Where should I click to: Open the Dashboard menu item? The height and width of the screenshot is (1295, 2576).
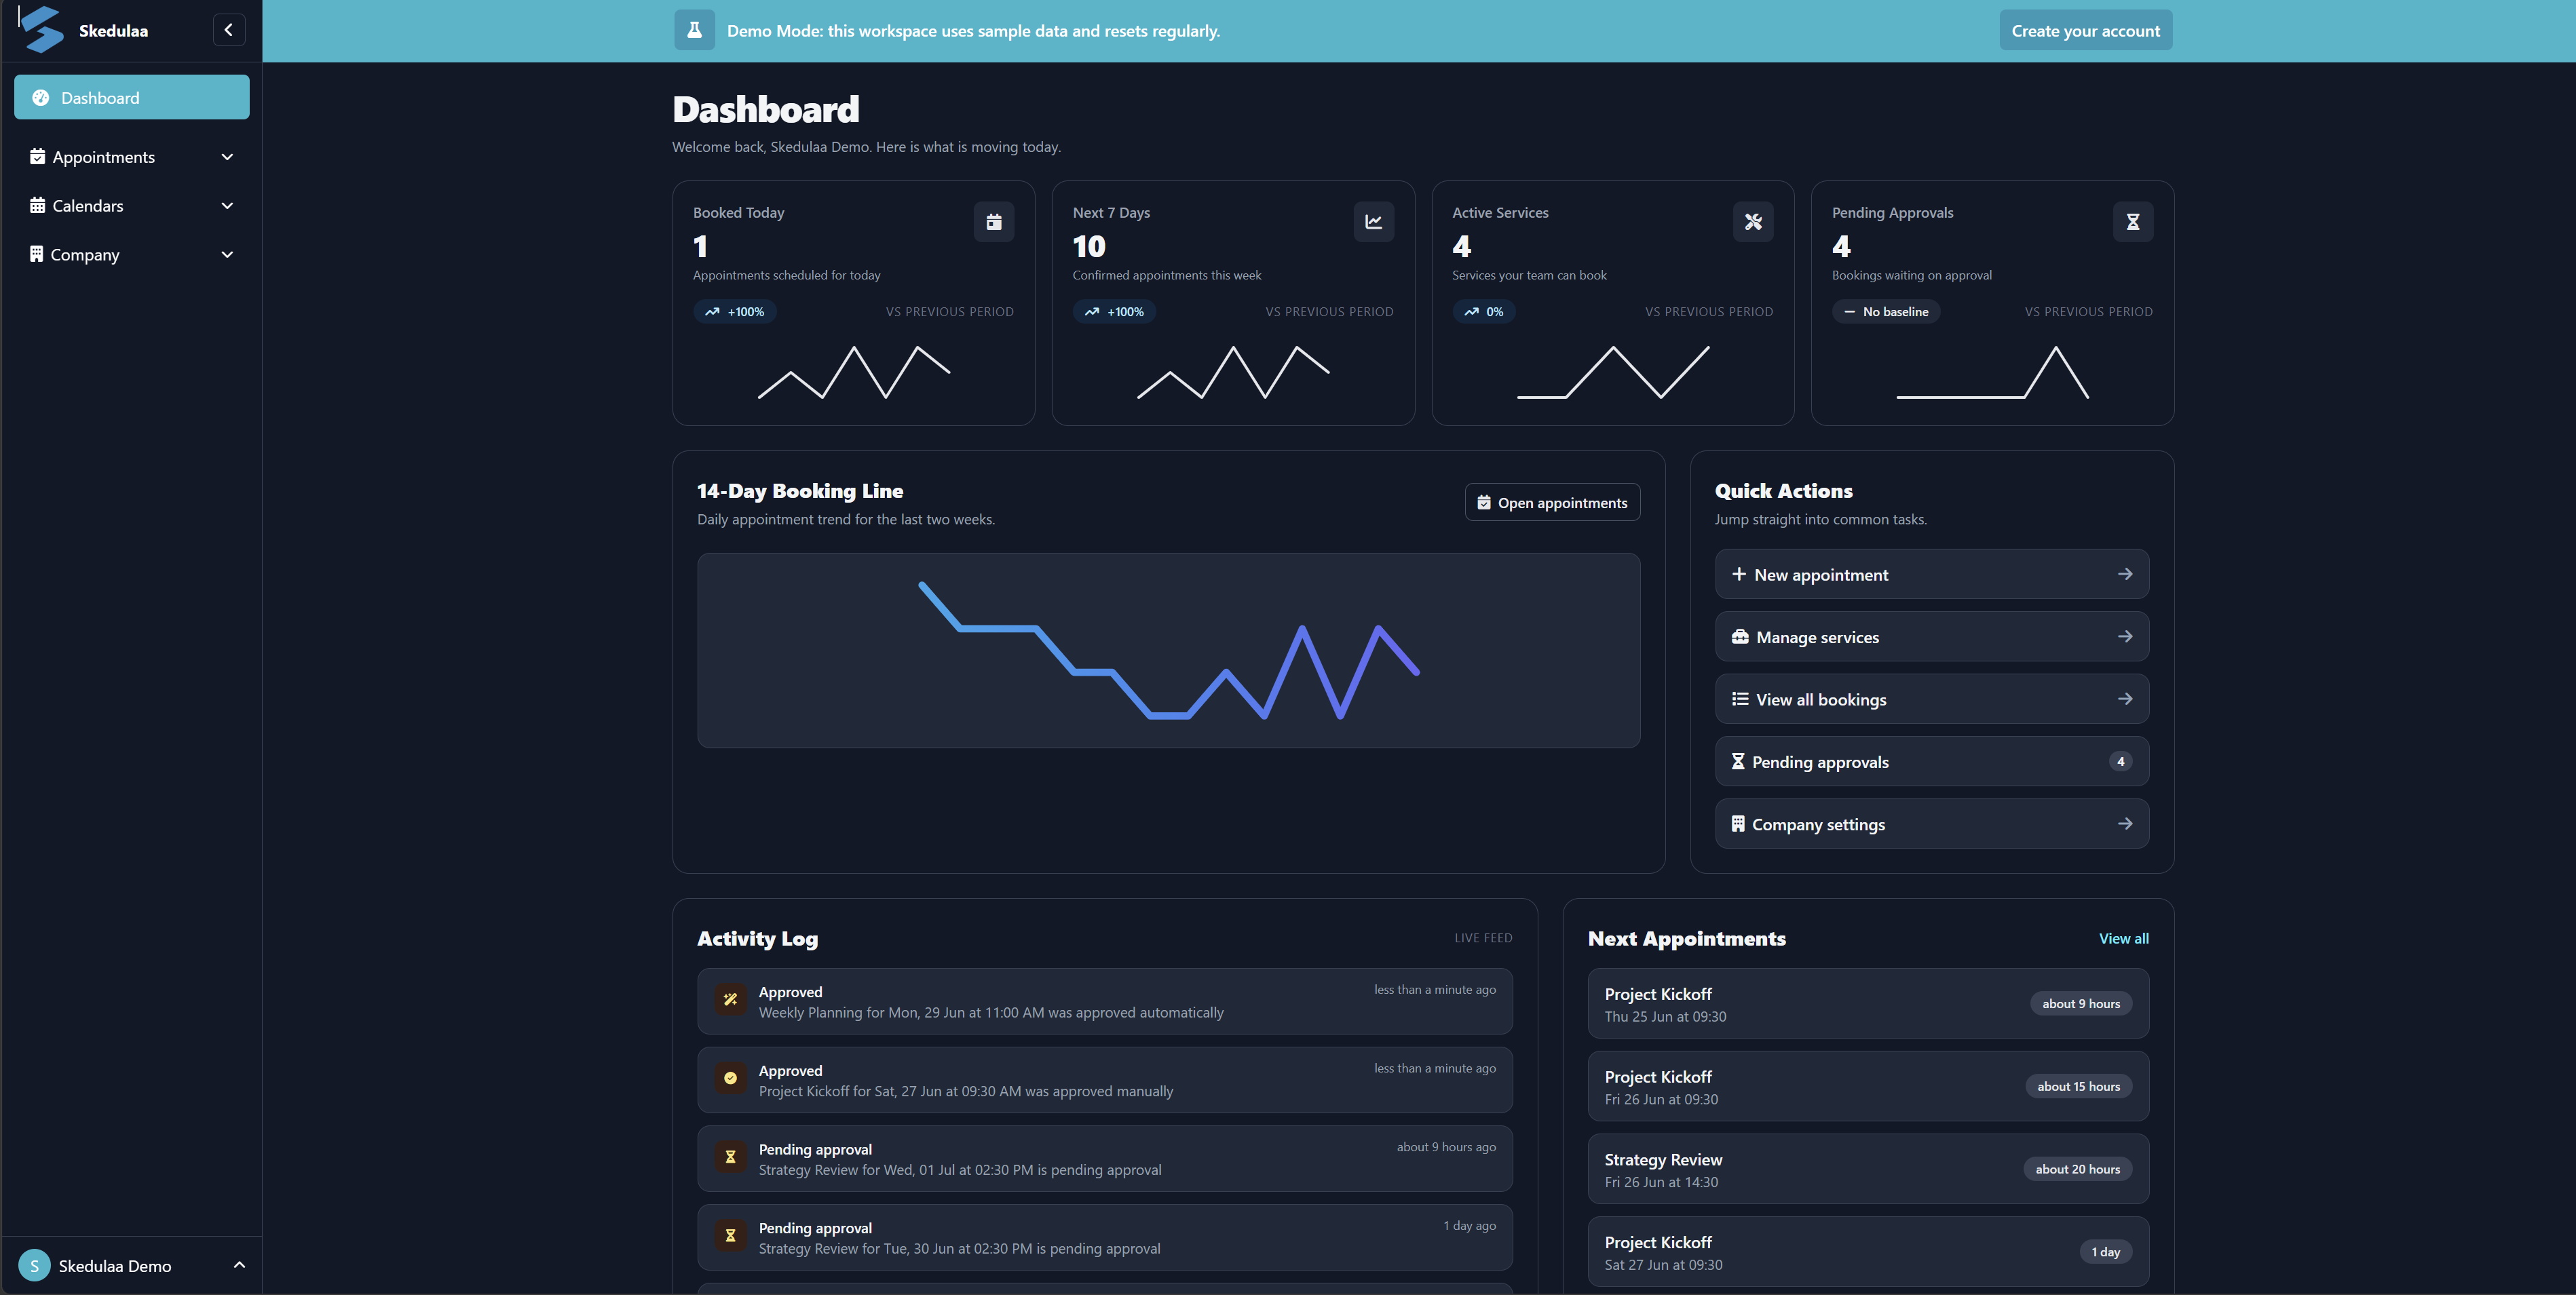point(132,97)
